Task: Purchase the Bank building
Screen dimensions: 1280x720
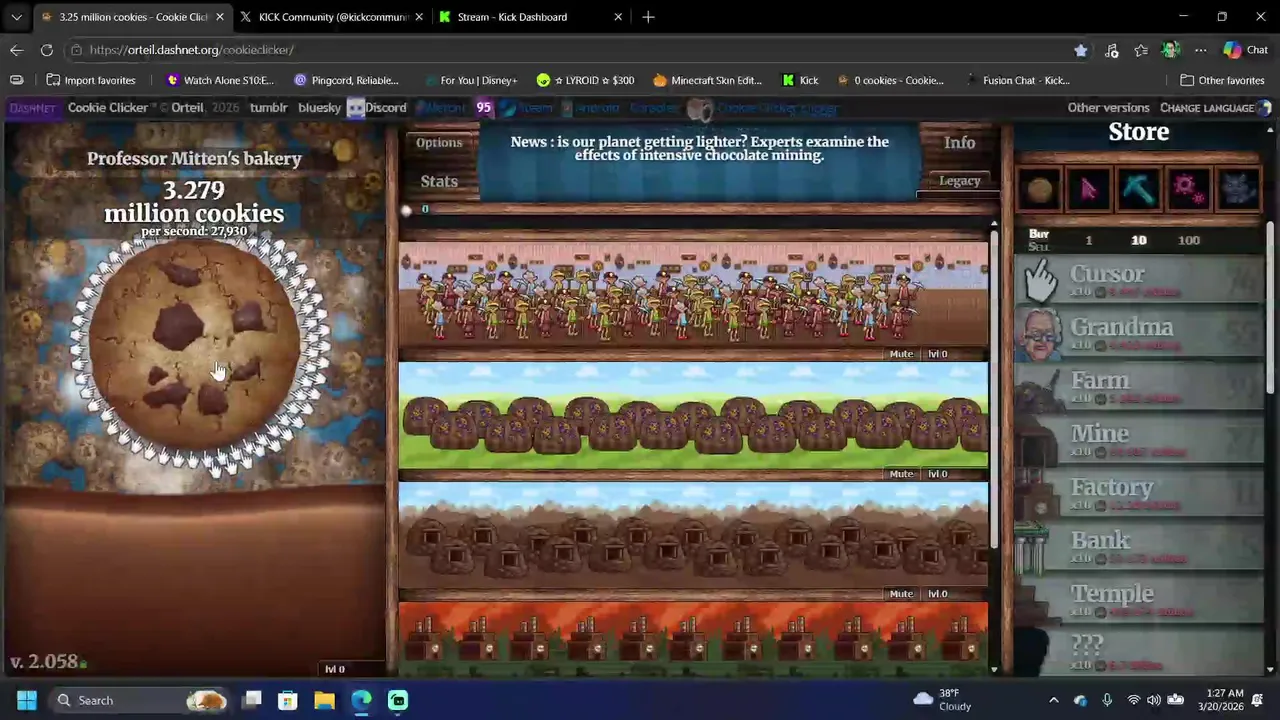Action: (x=1139, y=547)
